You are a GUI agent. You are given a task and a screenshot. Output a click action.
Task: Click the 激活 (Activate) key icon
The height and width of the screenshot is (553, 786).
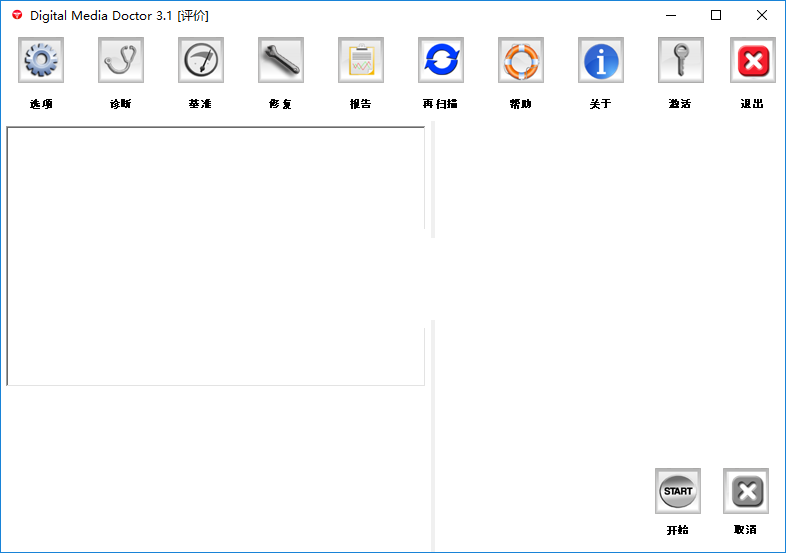[681, 61]
